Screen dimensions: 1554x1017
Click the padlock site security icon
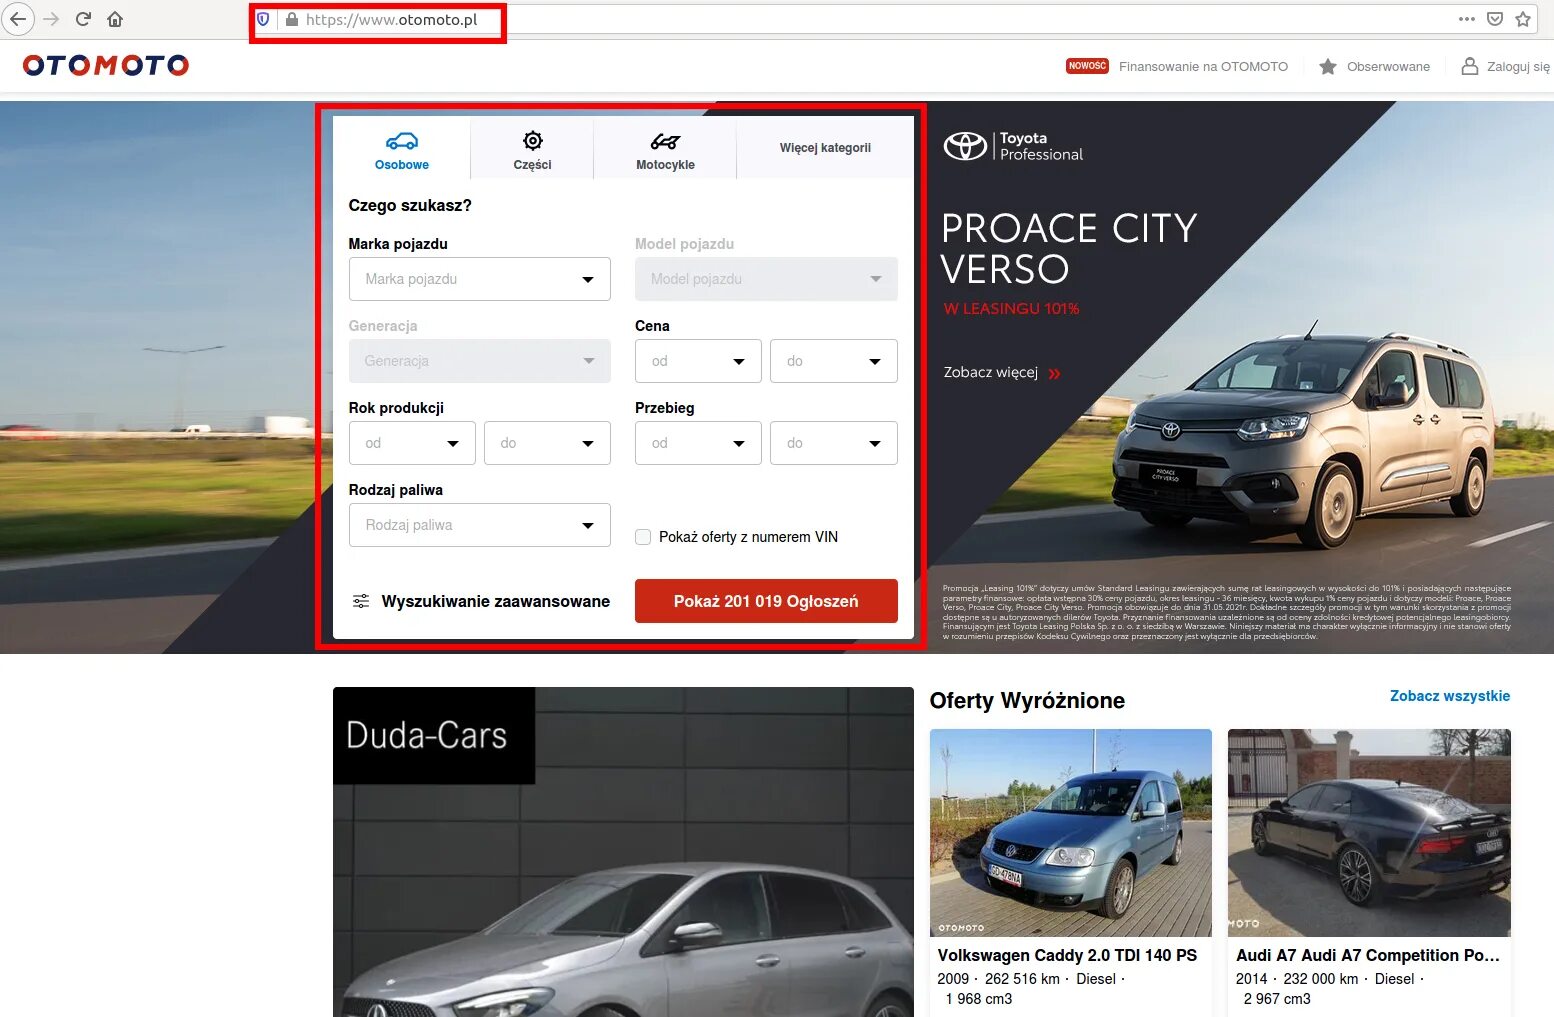(x=291, y=19)
